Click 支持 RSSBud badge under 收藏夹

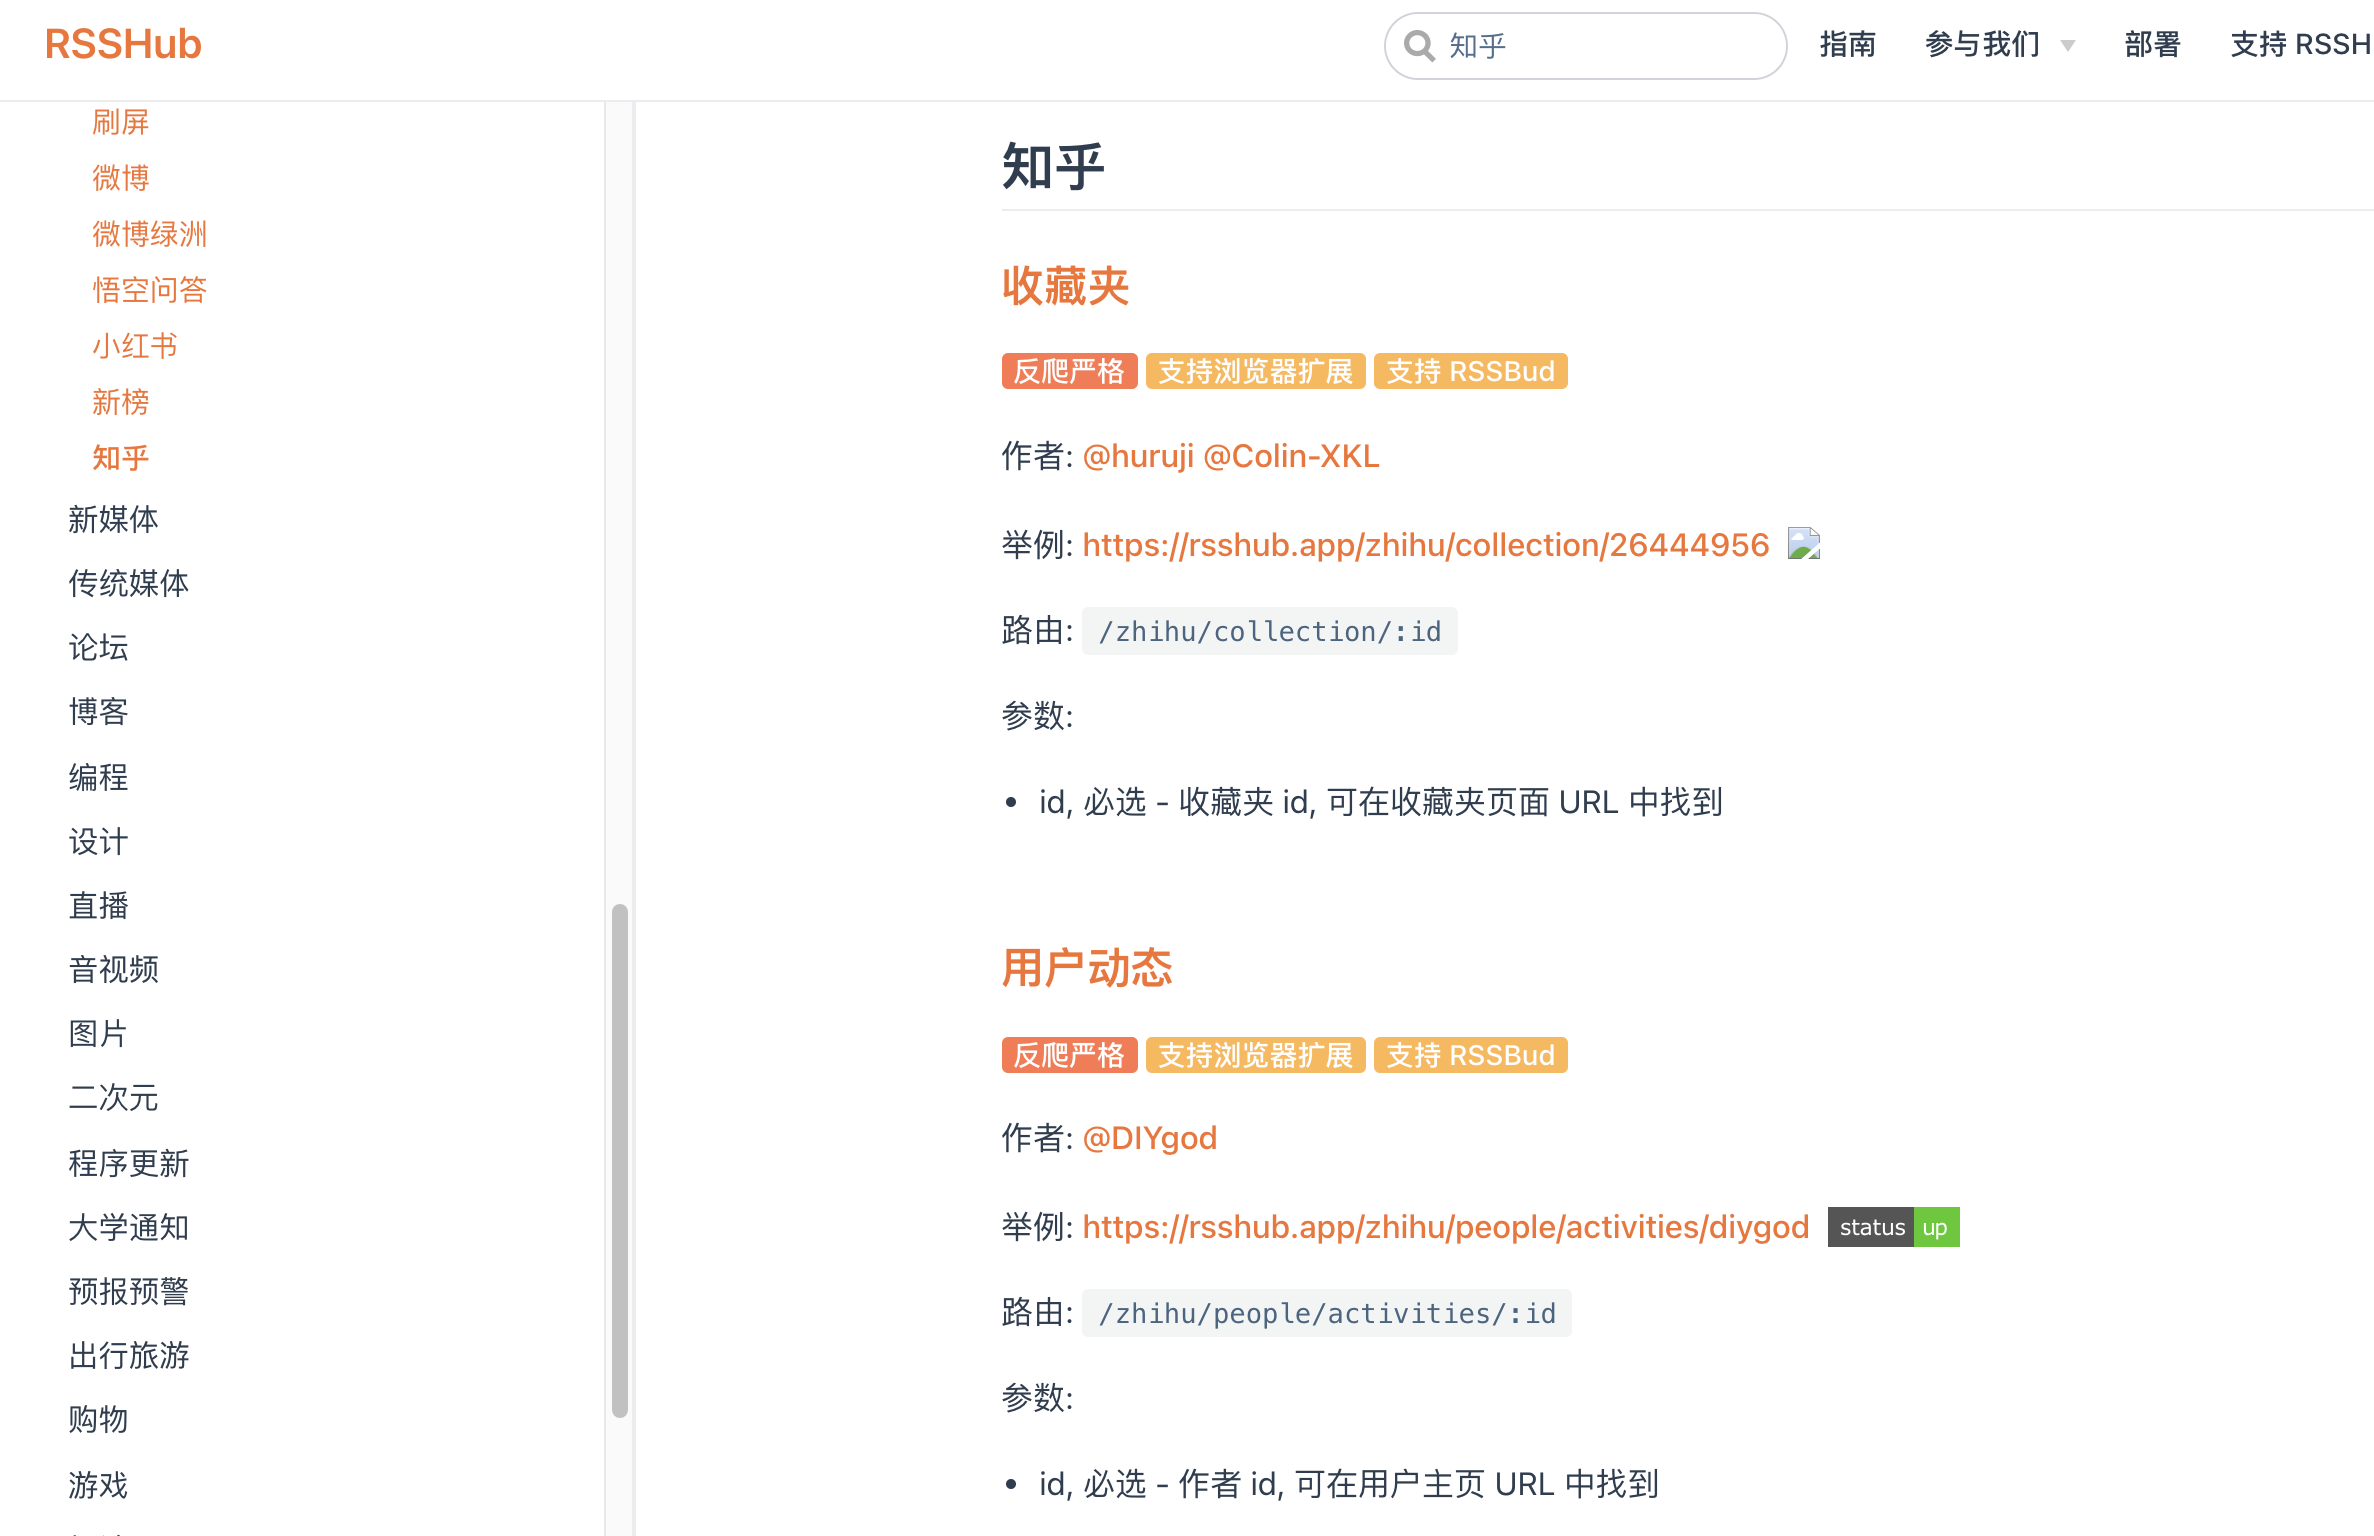1469,371
